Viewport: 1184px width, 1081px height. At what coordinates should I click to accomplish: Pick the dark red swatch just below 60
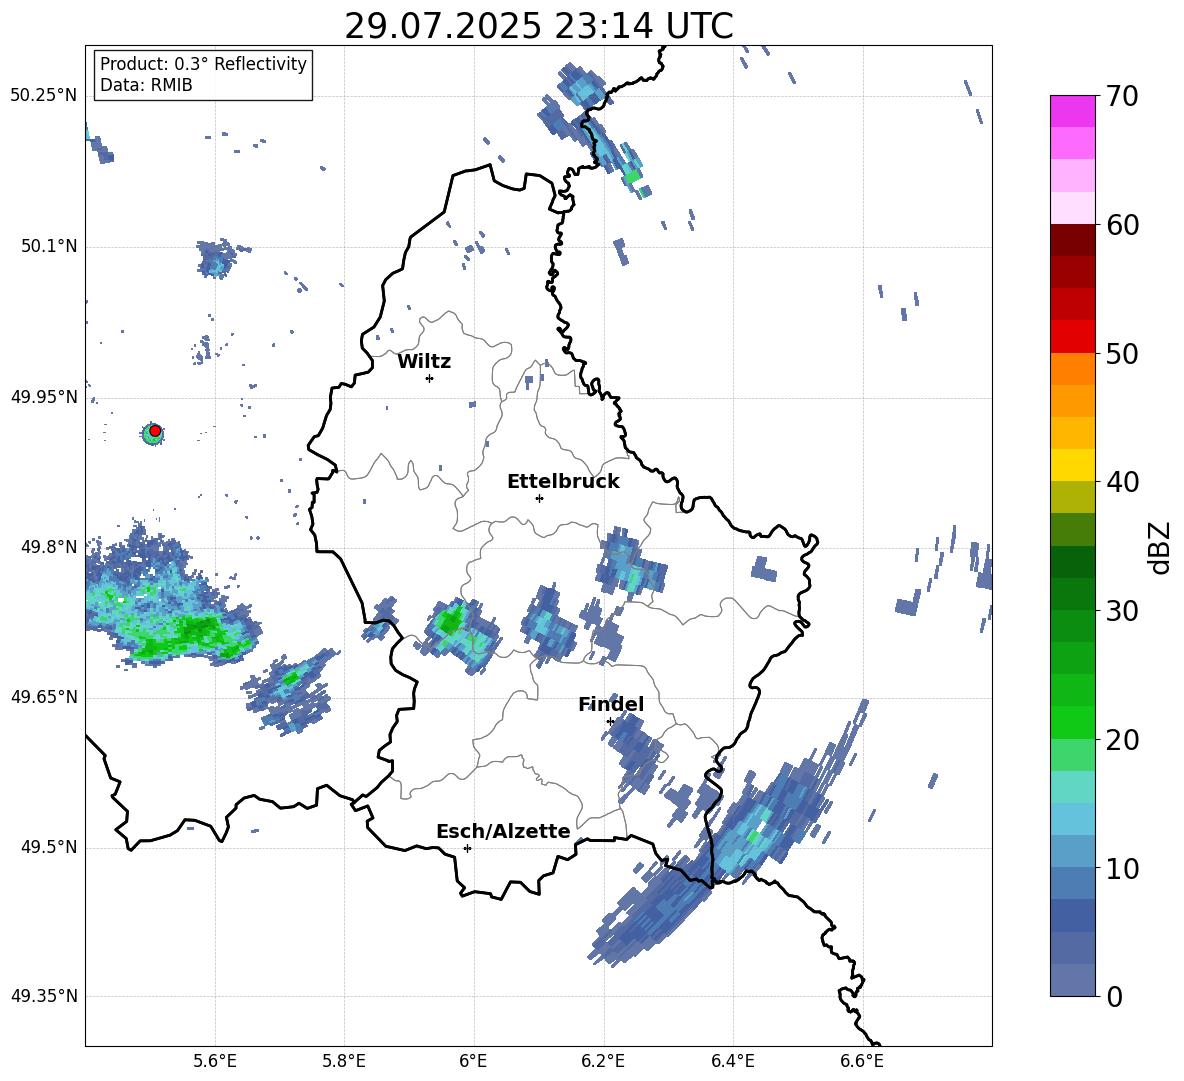(x=1072, y=240)
